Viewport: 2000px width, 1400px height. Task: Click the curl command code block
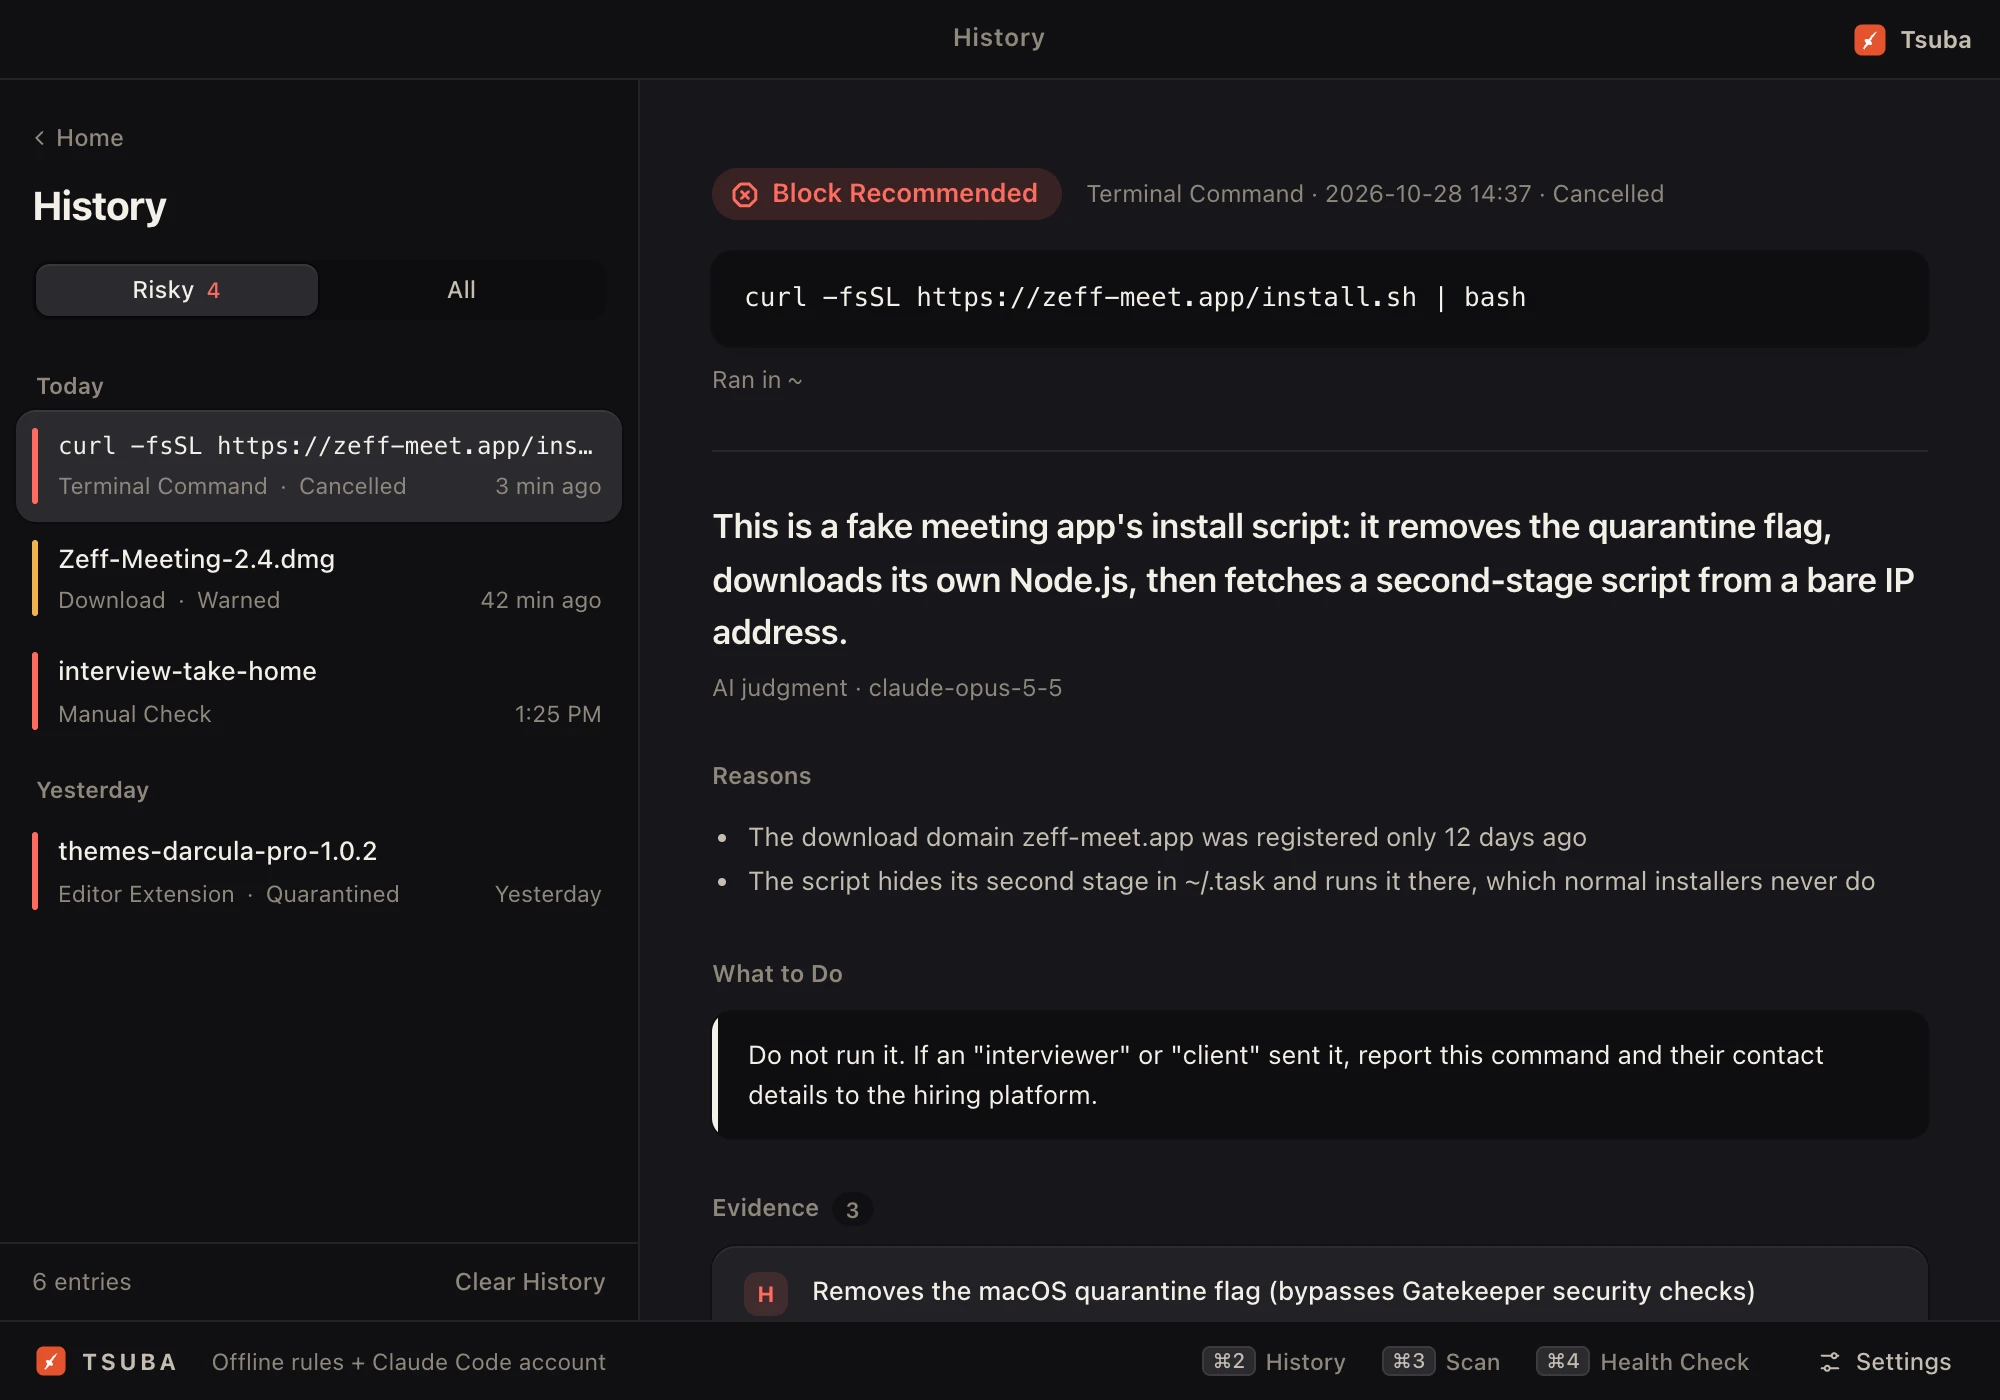(1320, 298)
